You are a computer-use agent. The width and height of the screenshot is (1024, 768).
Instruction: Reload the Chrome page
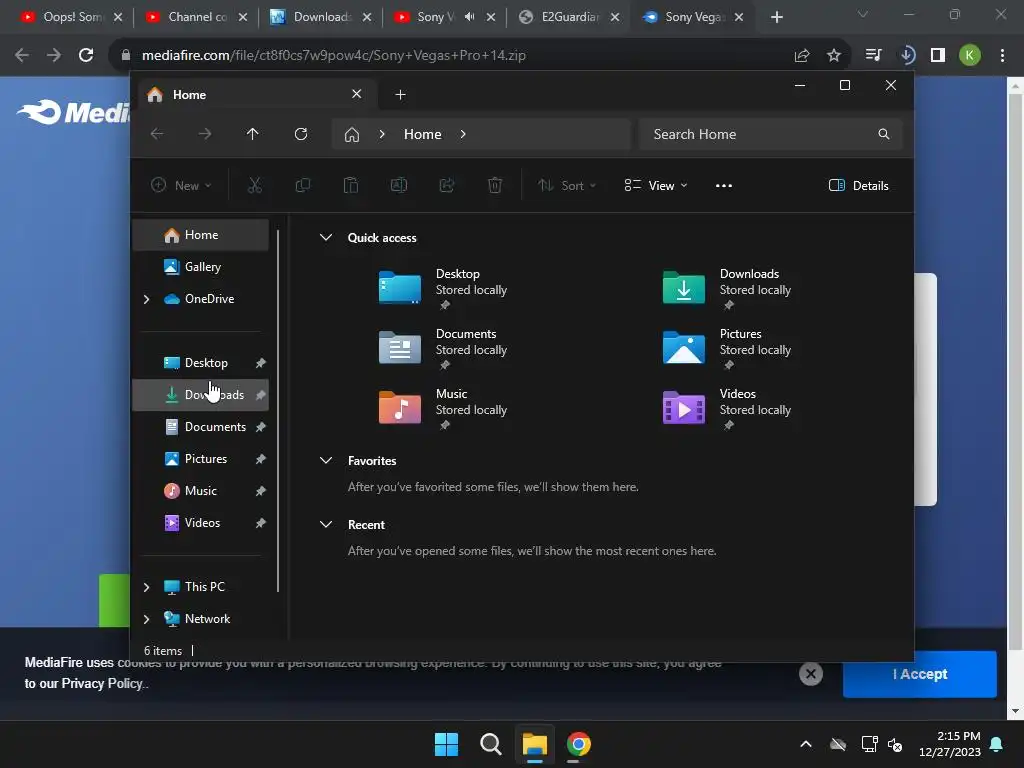[x=86, y=55]
